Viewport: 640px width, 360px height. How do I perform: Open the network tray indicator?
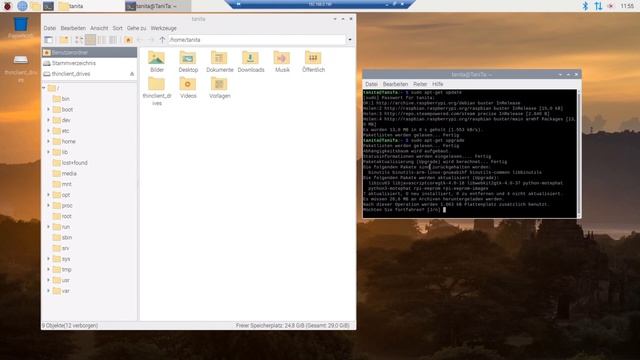pos(598,6)
